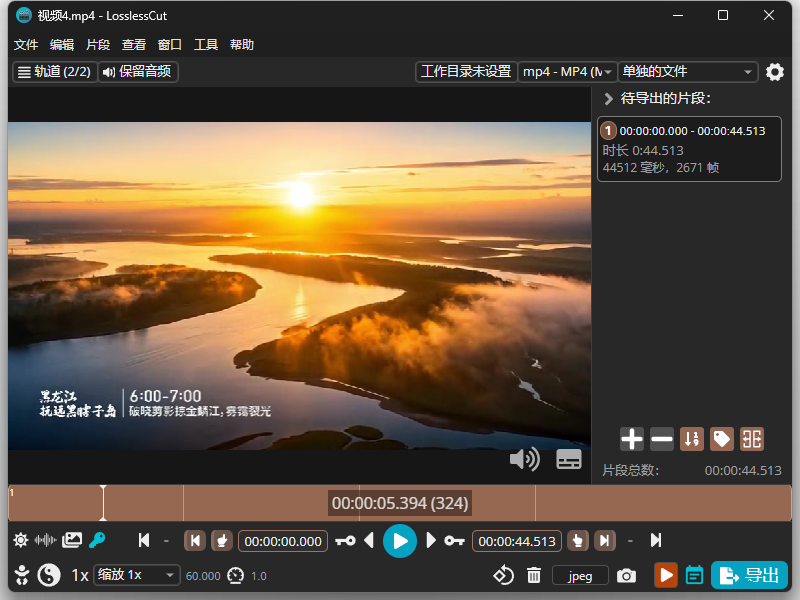Viewport: 800px width, 600px height.
Task: Capture snapshot with the camera icon
Action: (x=626, y=576)
